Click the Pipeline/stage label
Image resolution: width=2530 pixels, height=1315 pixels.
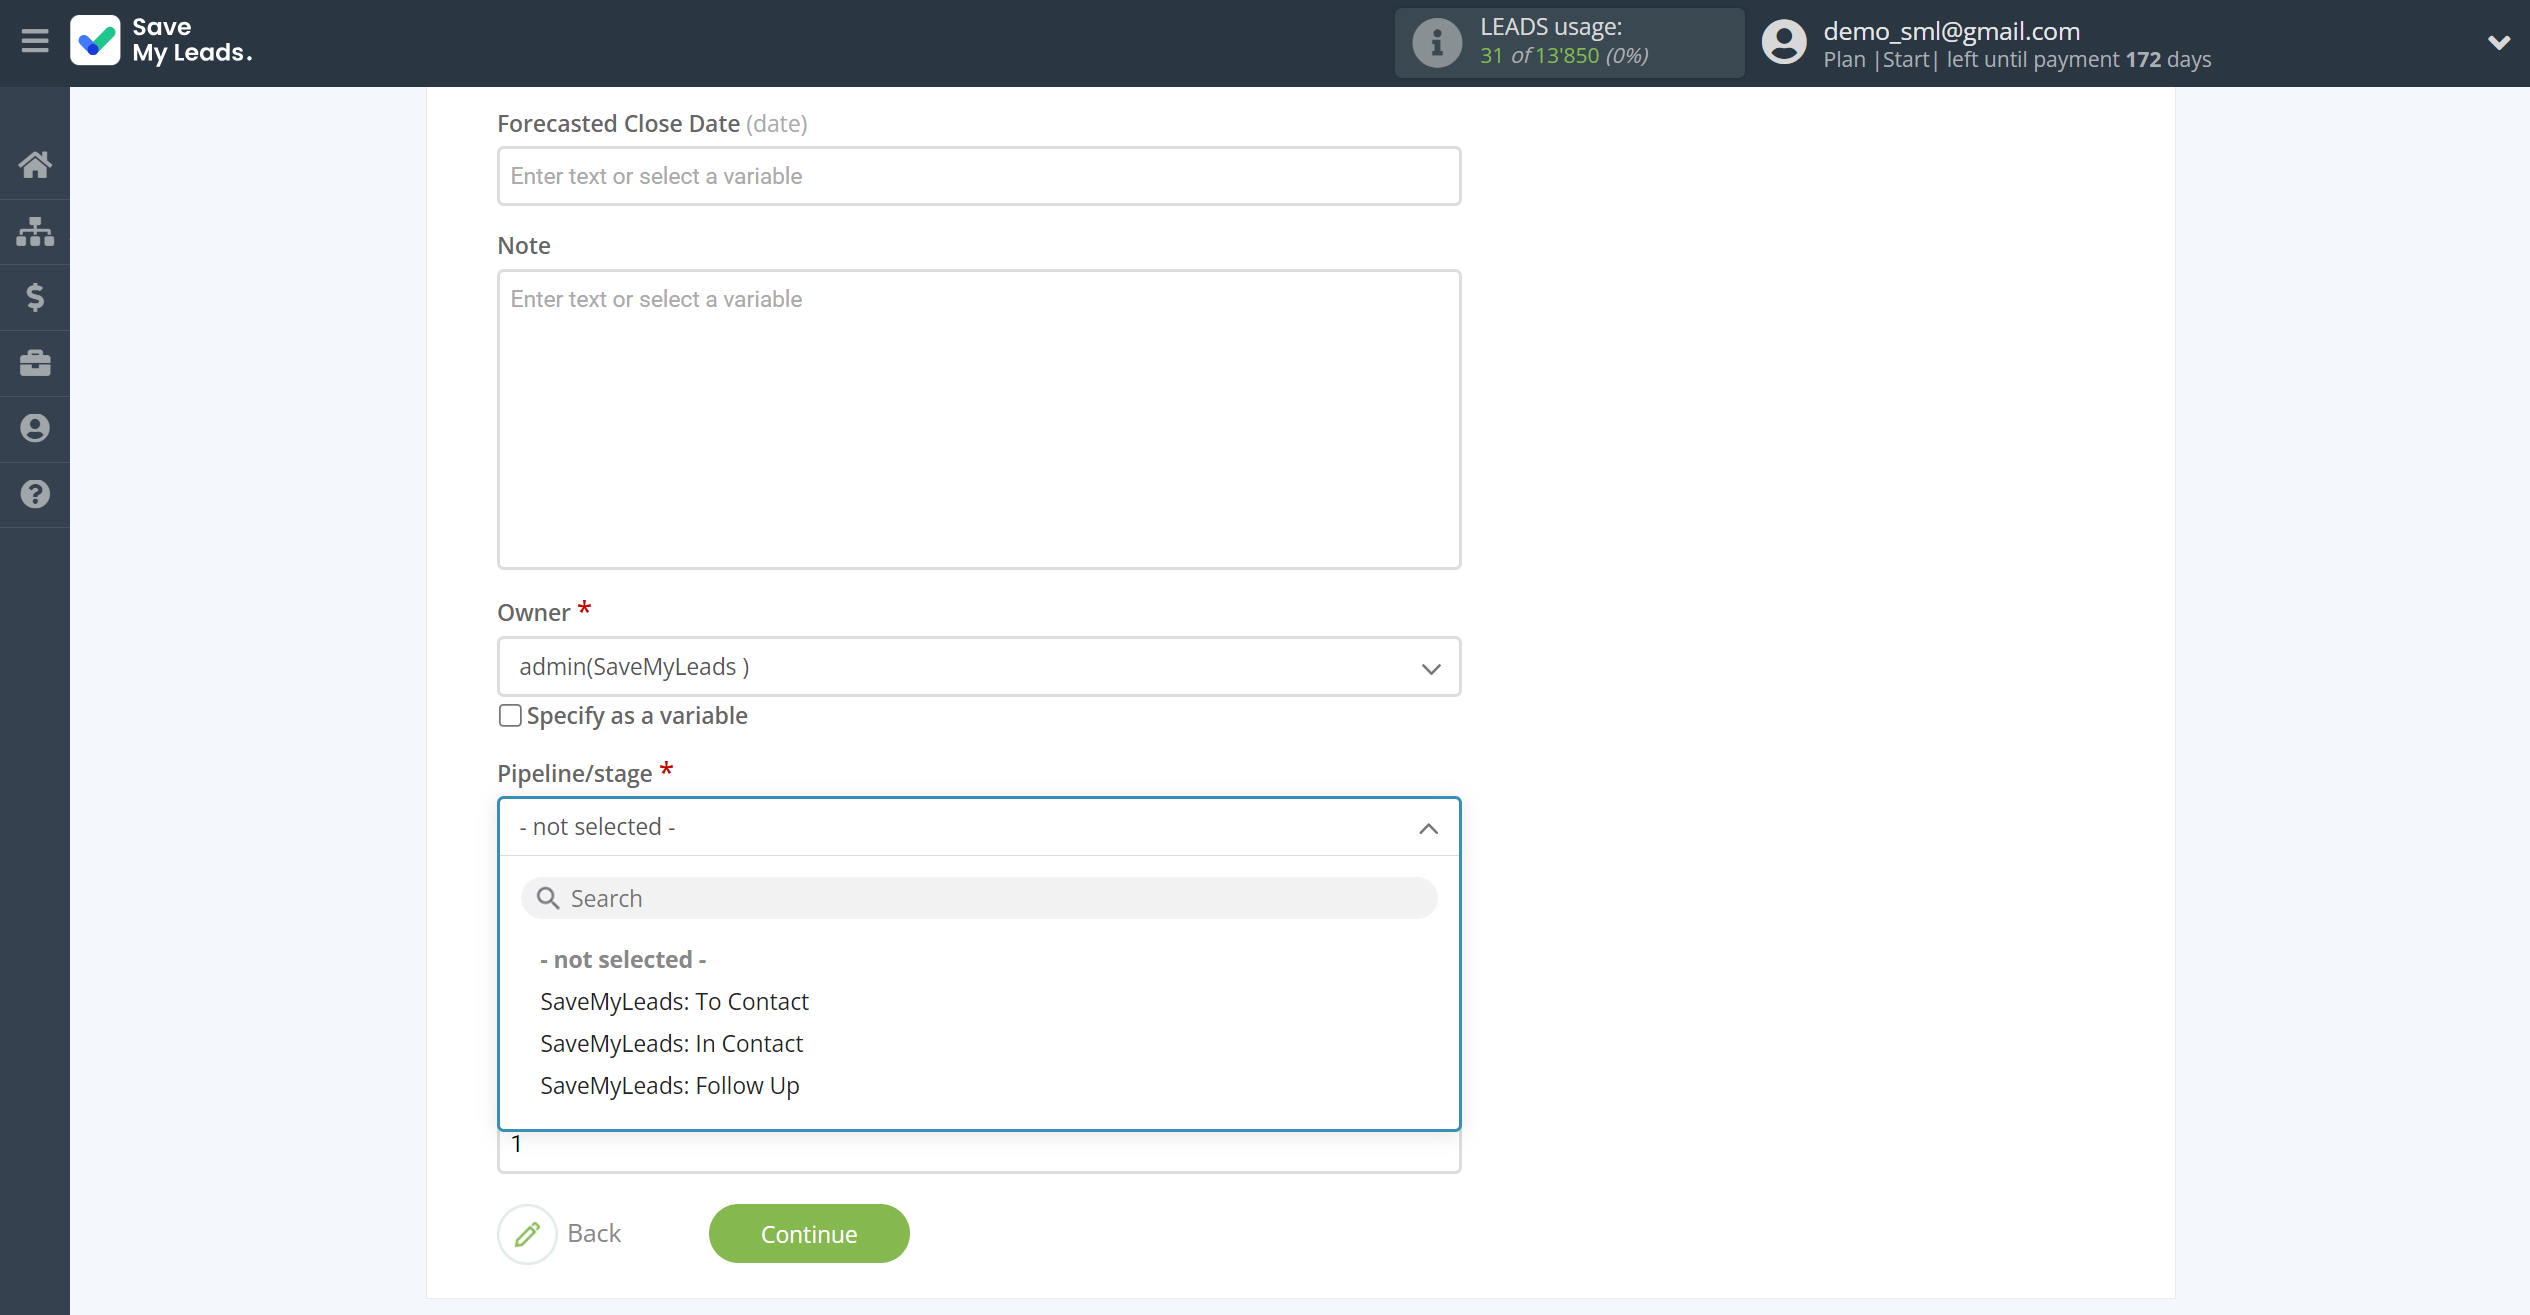coord(575,773)
